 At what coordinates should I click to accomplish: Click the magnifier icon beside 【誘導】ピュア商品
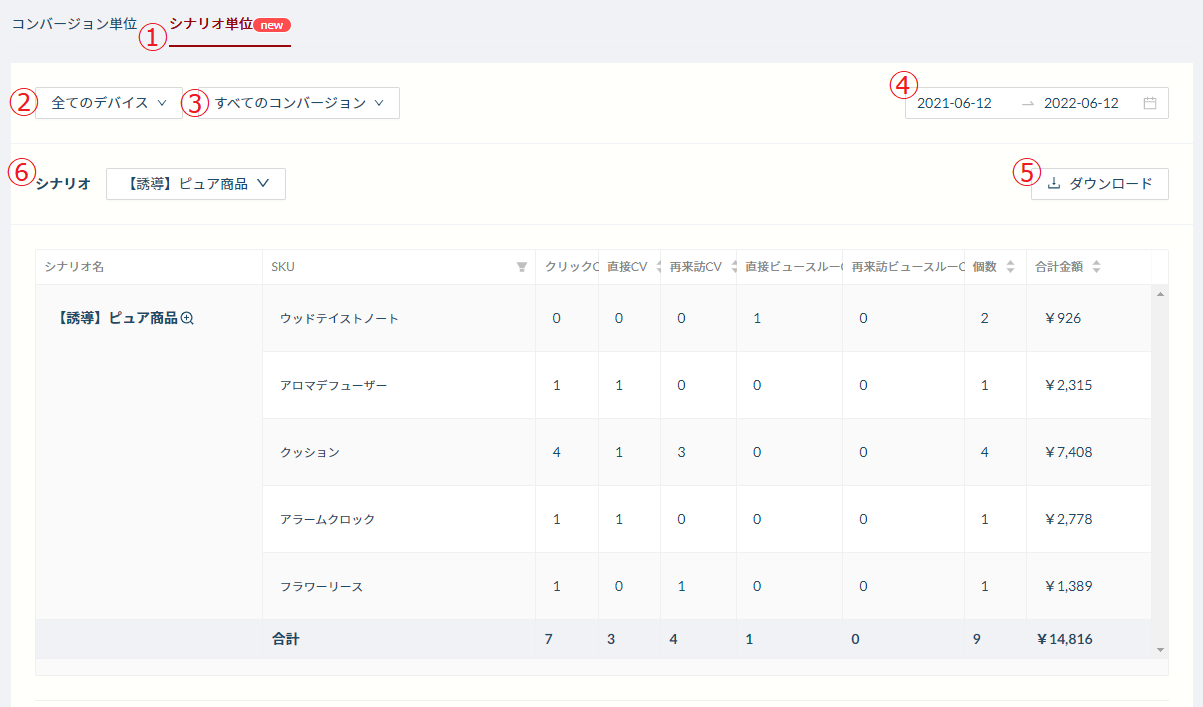coord(187,318)
